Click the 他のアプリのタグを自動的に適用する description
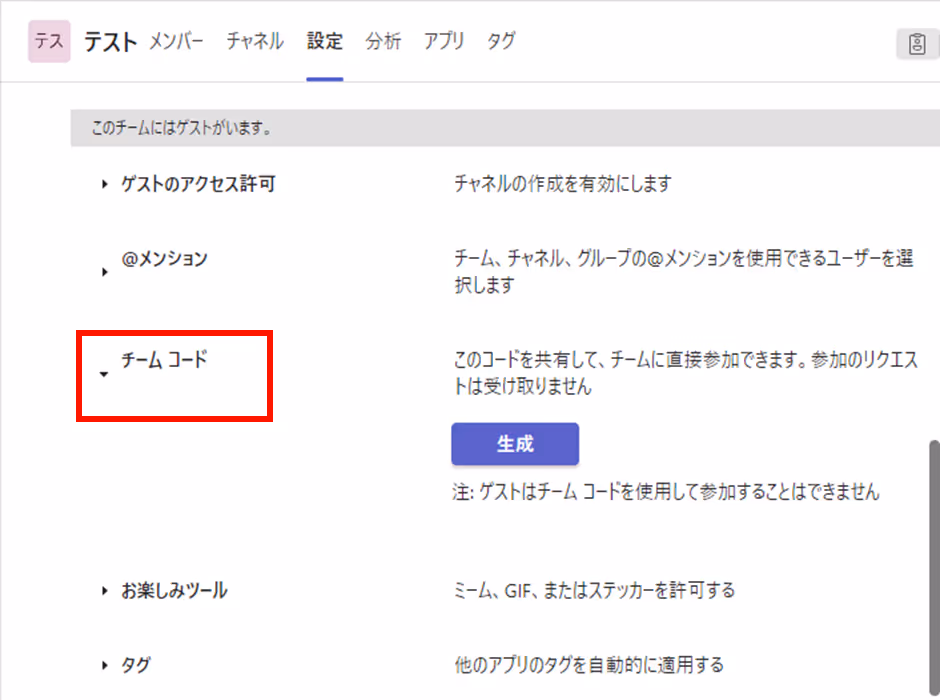The height and width of the screenshot is (700, 940). 589,665
